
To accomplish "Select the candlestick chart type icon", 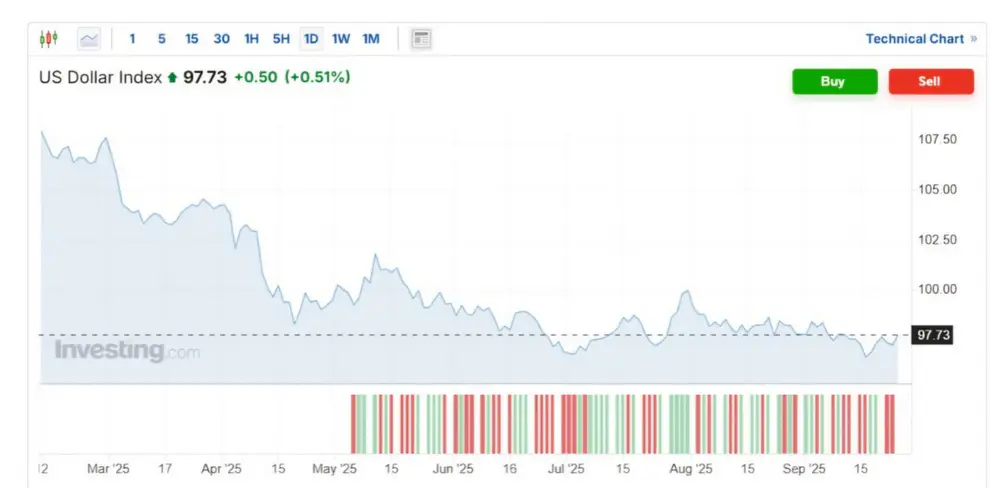I will tap(48, 39).
